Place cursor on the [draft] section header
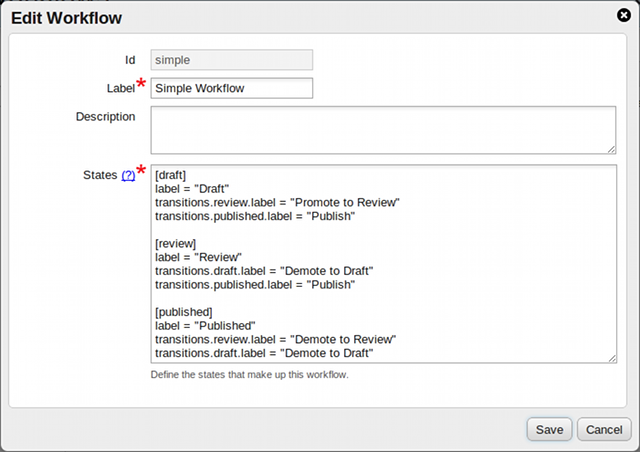640x452 pixels. click(x=172, y=174)
